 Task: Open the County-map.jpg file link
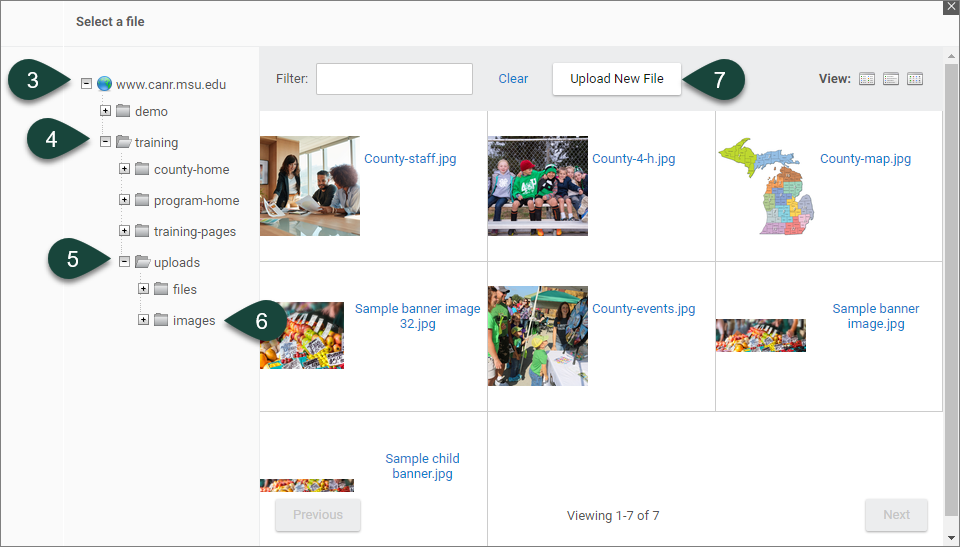865,158
